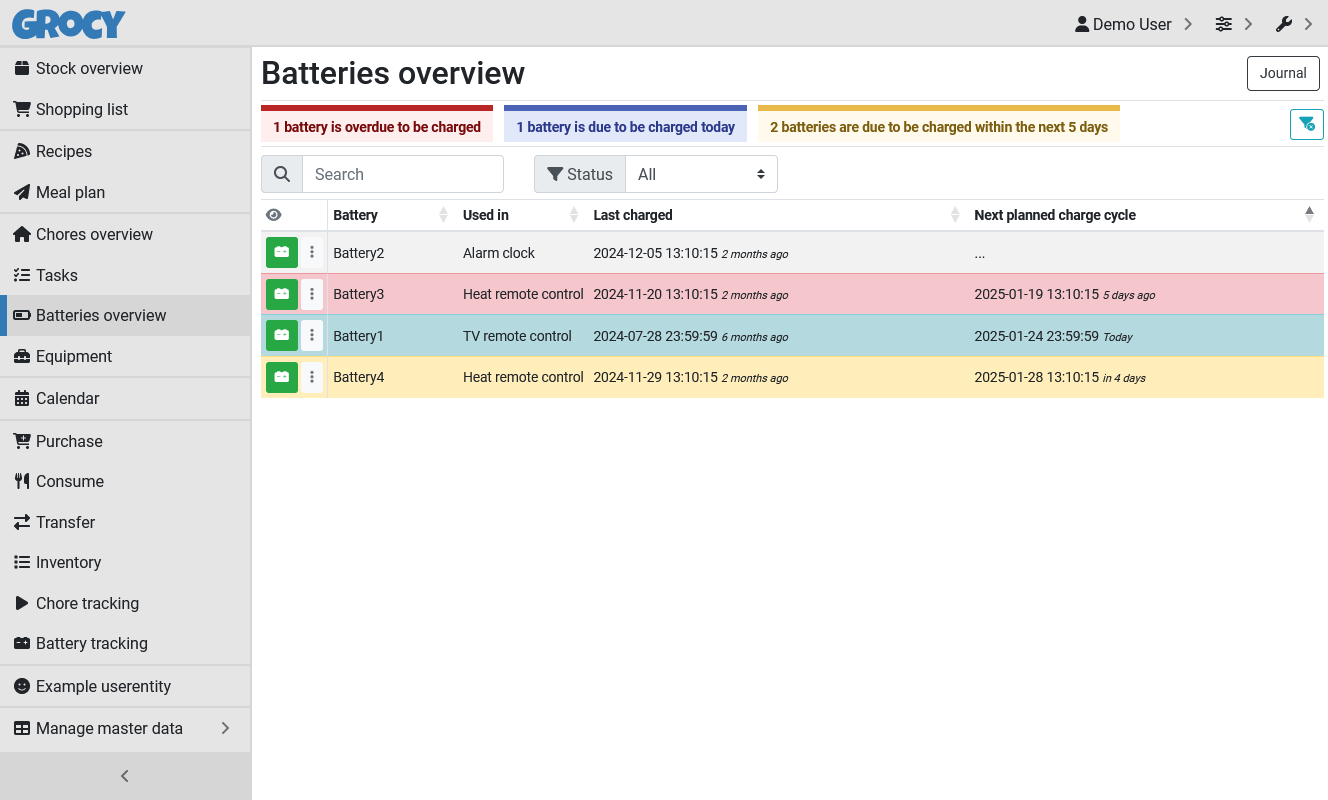Open Battery tracking in sidebar
Image resolution: width=1328 pixels, height=800 pixels.
tap(91, 643)
